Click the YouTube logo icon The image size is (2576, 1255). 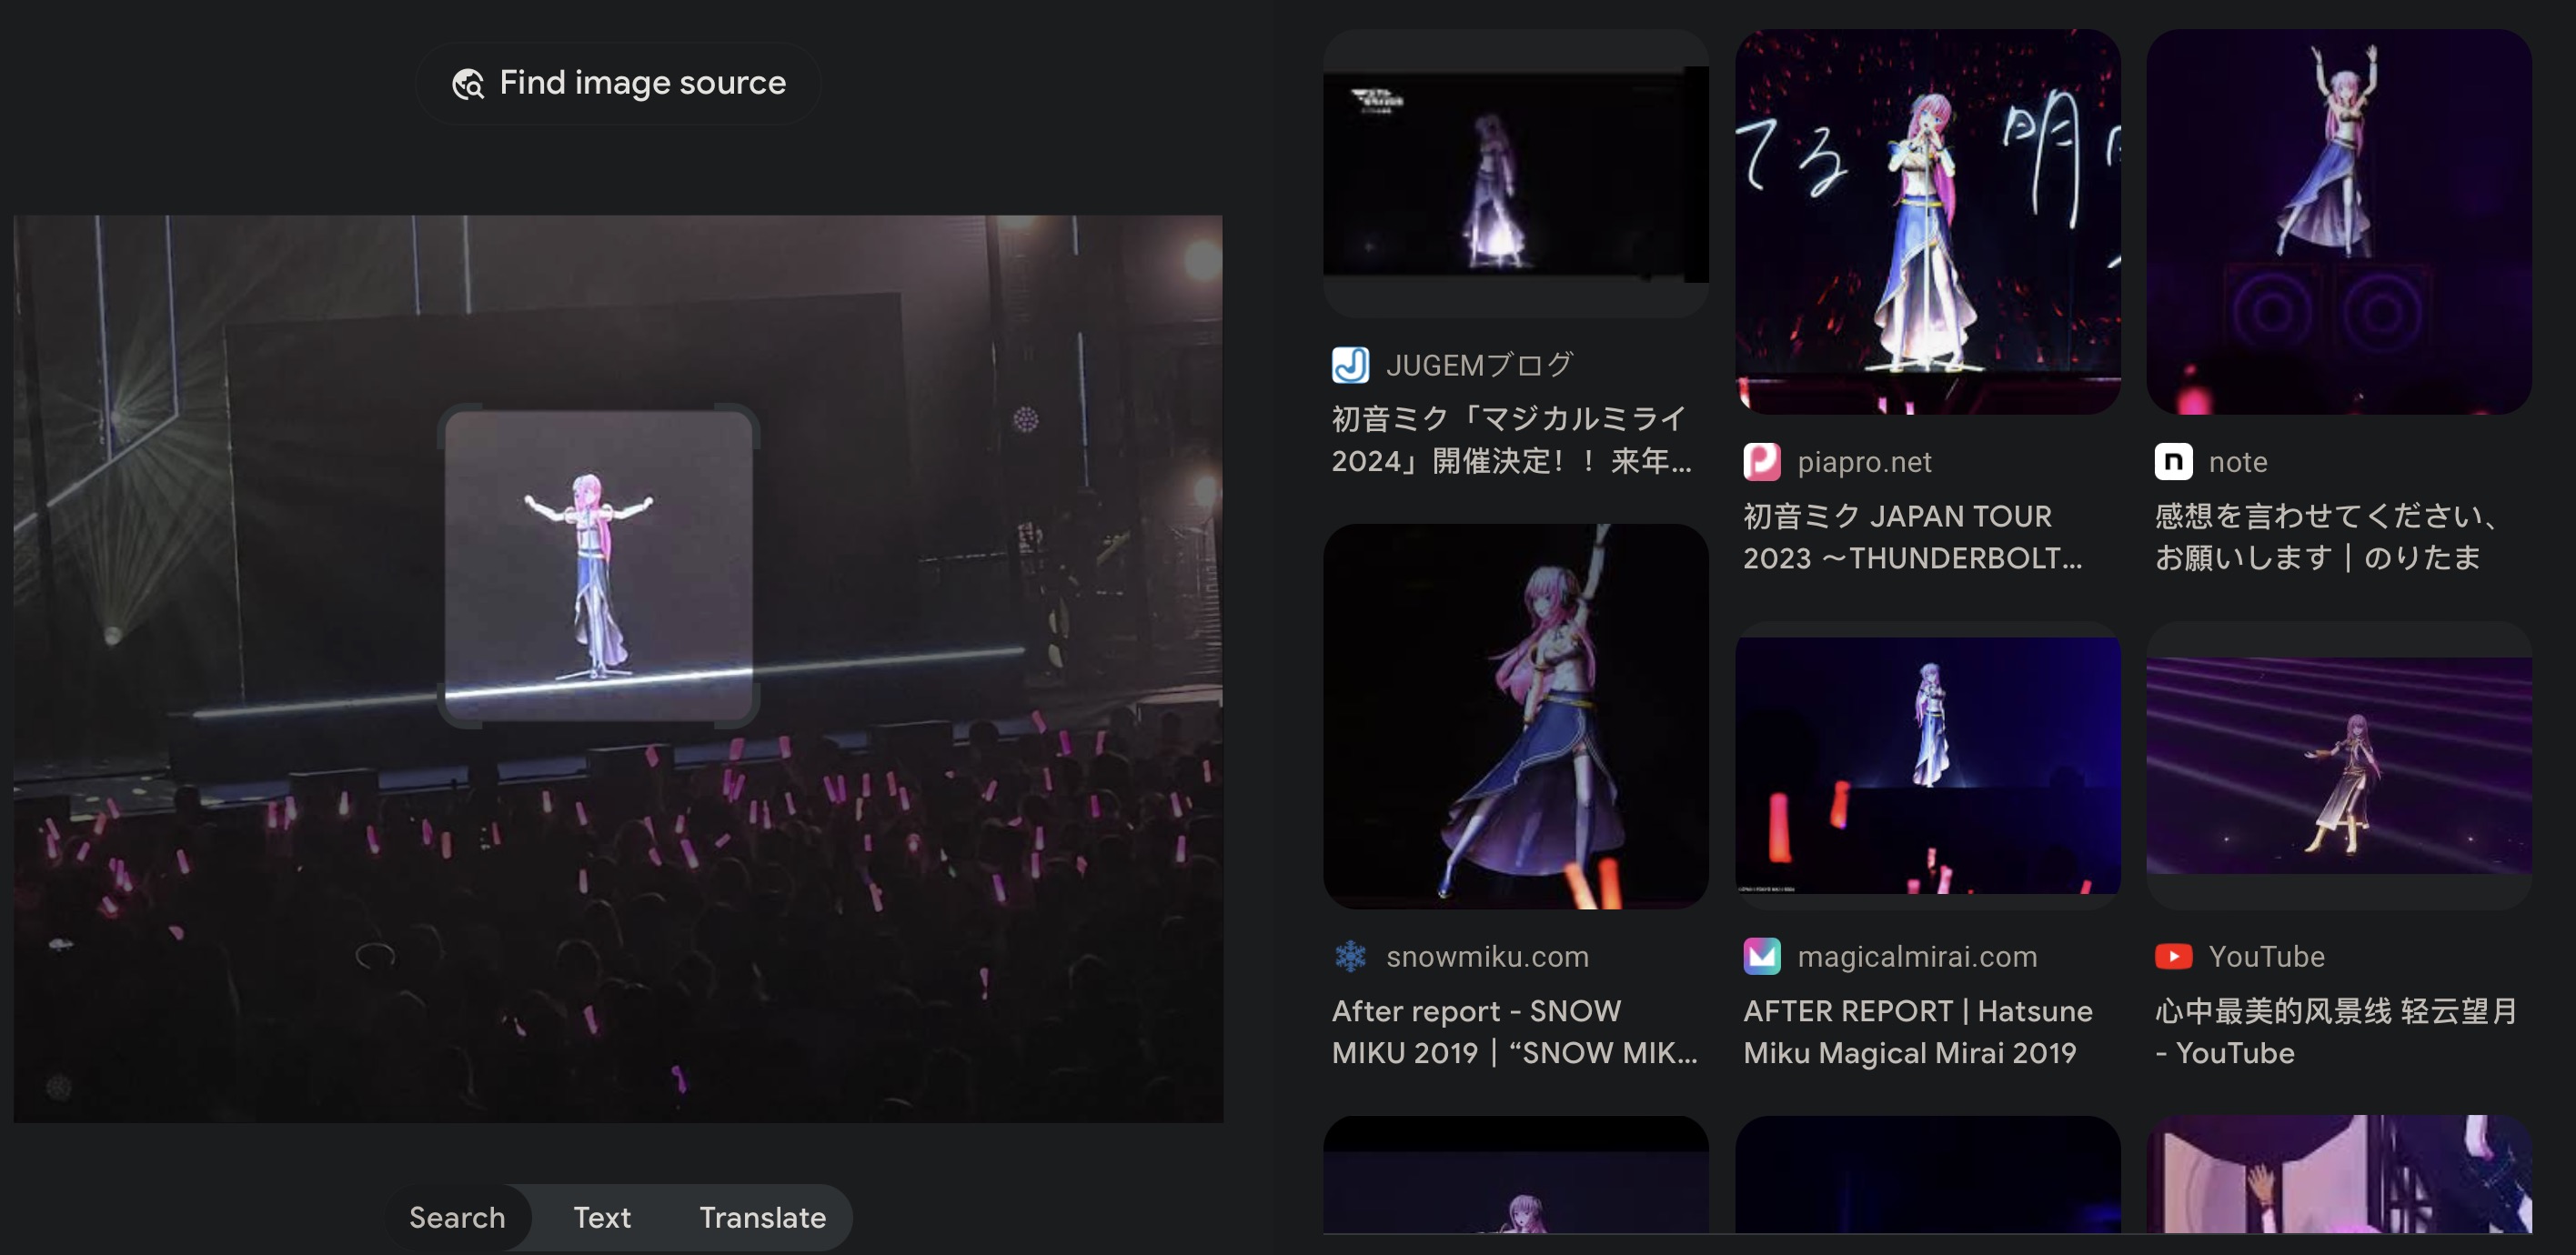2172,957
